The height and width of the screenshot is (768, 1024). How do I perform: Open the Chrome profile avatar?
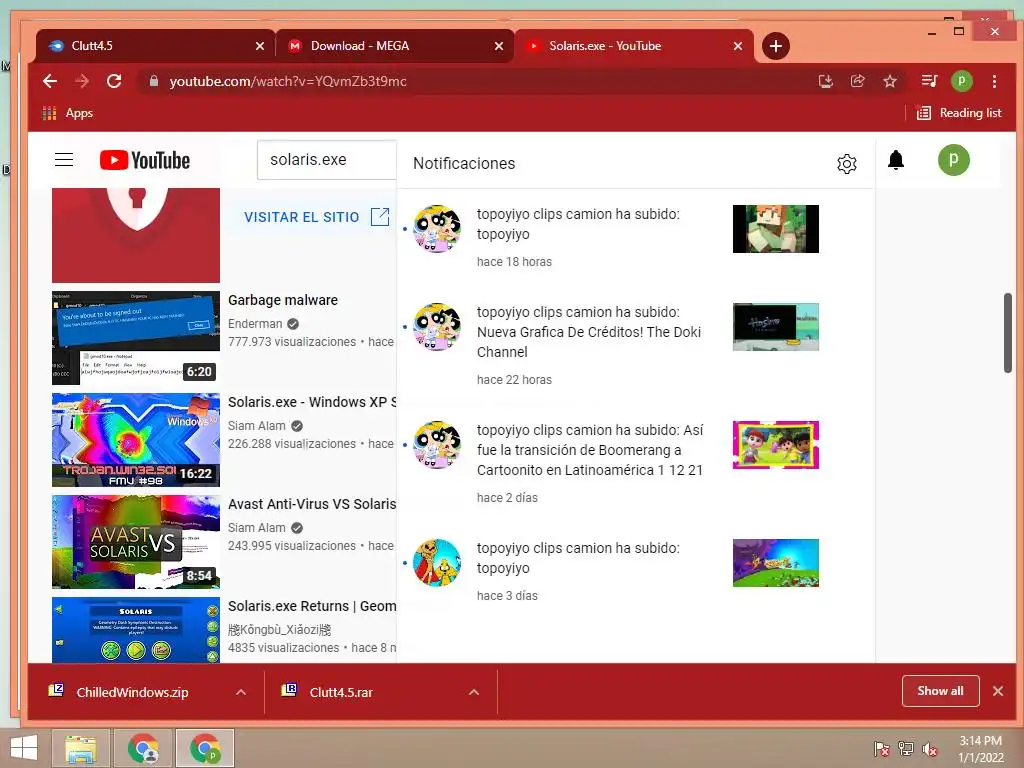pos(961,81)
